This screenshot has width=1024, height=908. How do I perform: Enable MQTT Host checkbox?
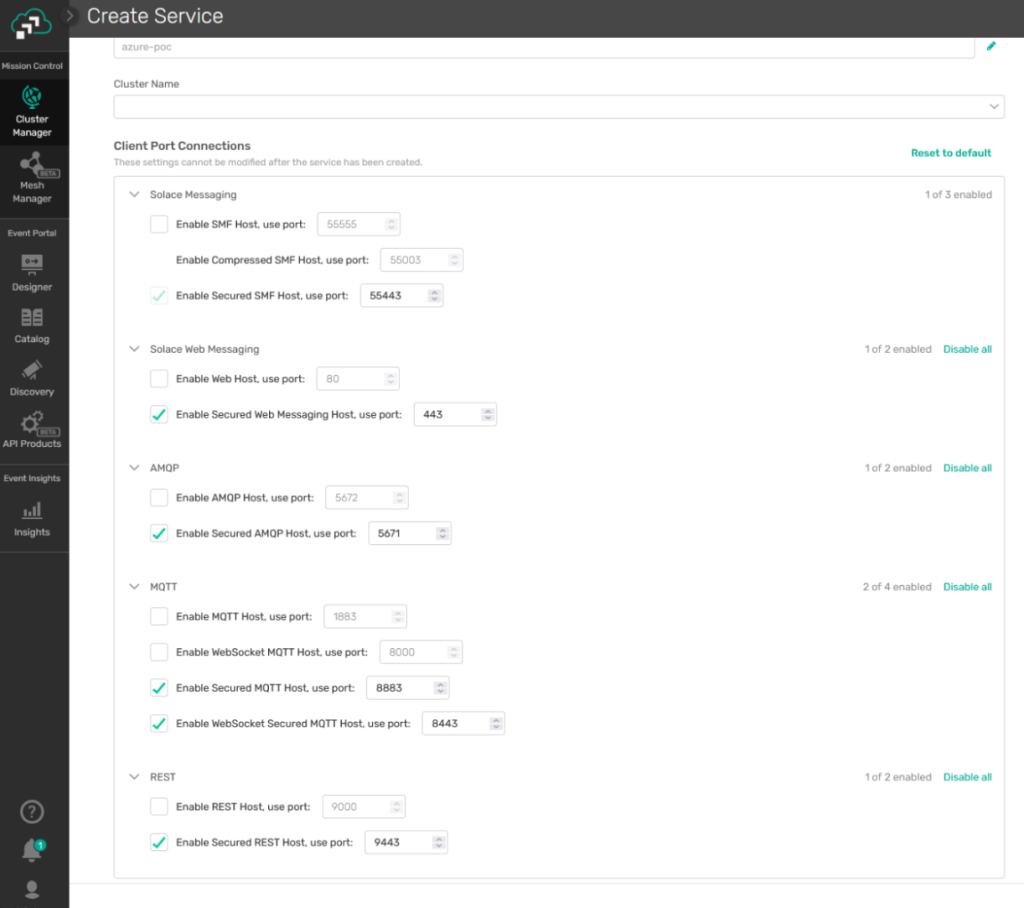(159, 616)
